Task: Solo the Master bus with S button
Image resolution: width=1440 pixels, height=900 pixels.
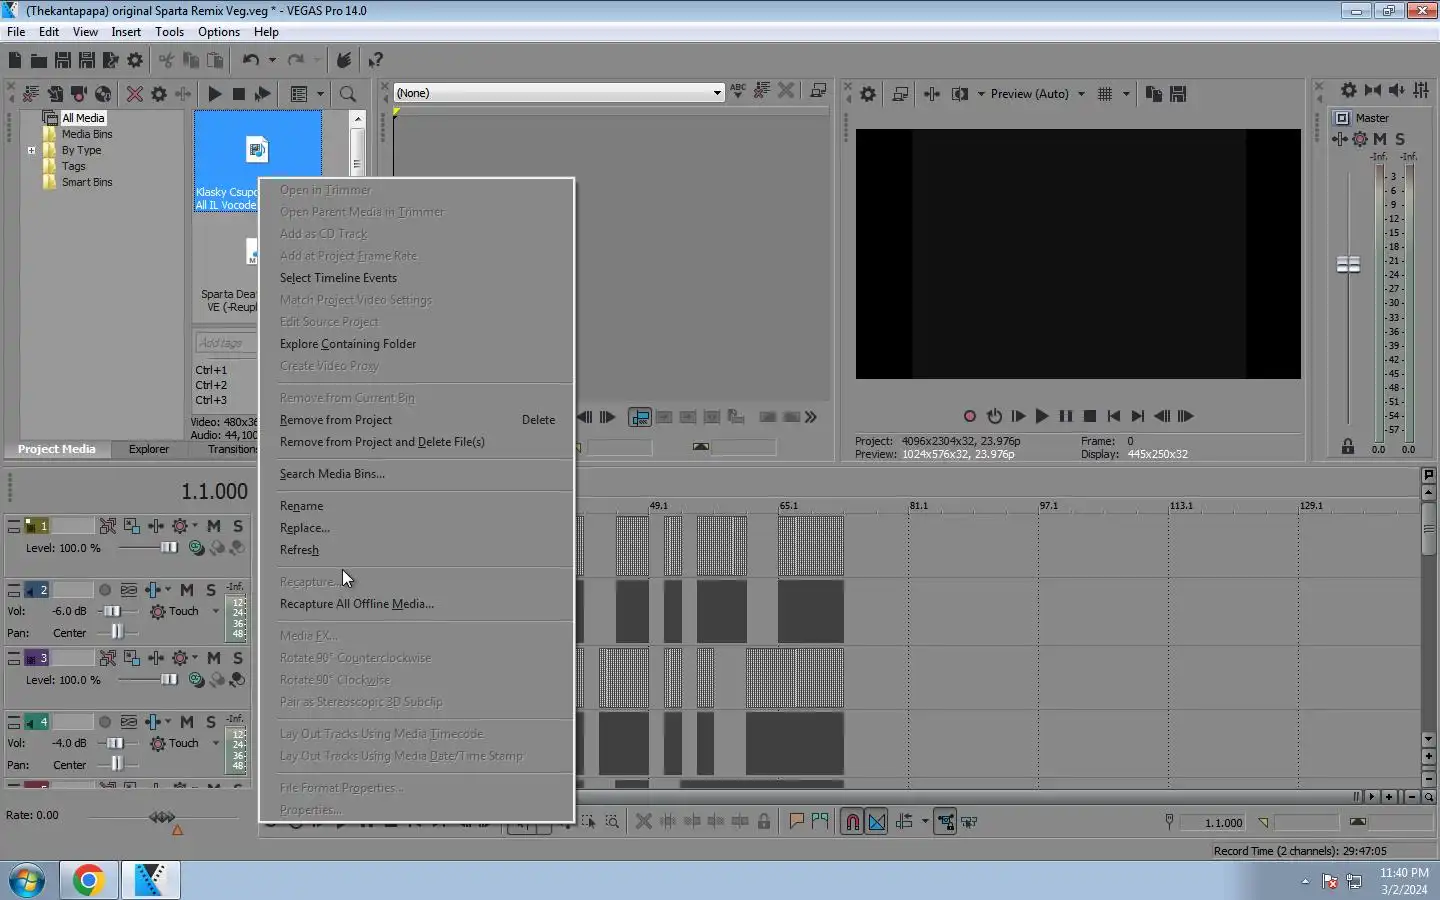Action: click(x=1400, y=139)
